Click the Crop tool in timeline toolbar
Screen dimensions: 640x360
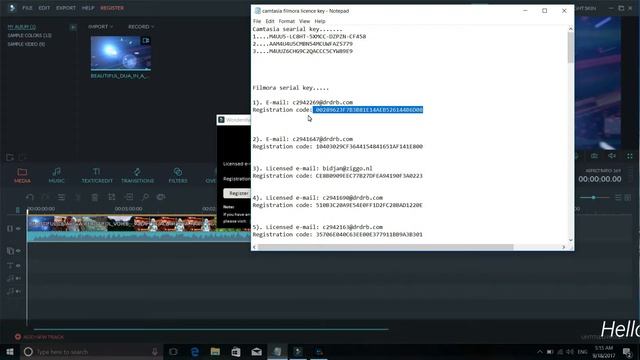coord(111,197)
